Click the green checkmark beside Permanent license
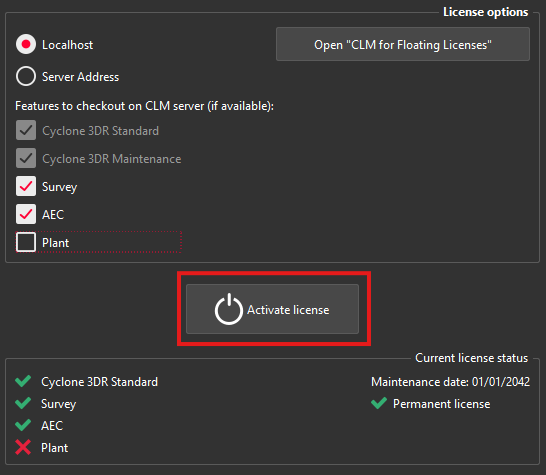 pyautogui.click(x=379, y=403)
